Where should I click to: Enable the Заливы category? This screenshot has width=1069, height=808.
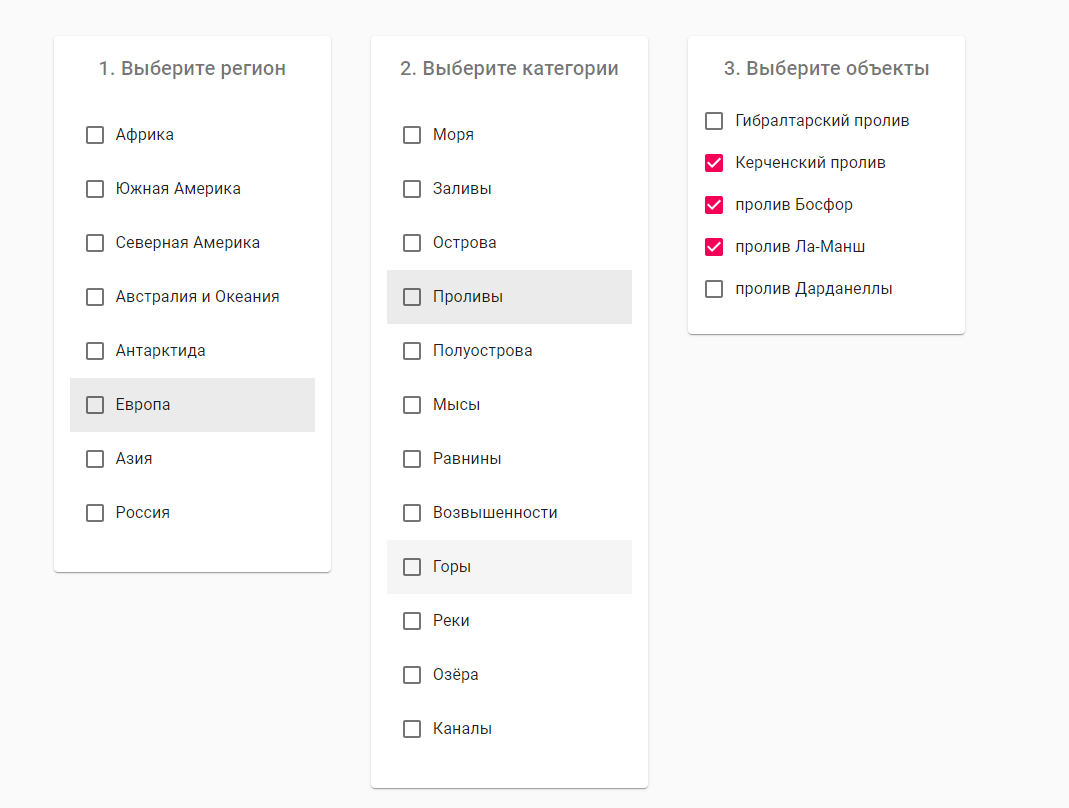tap(412, 189)
